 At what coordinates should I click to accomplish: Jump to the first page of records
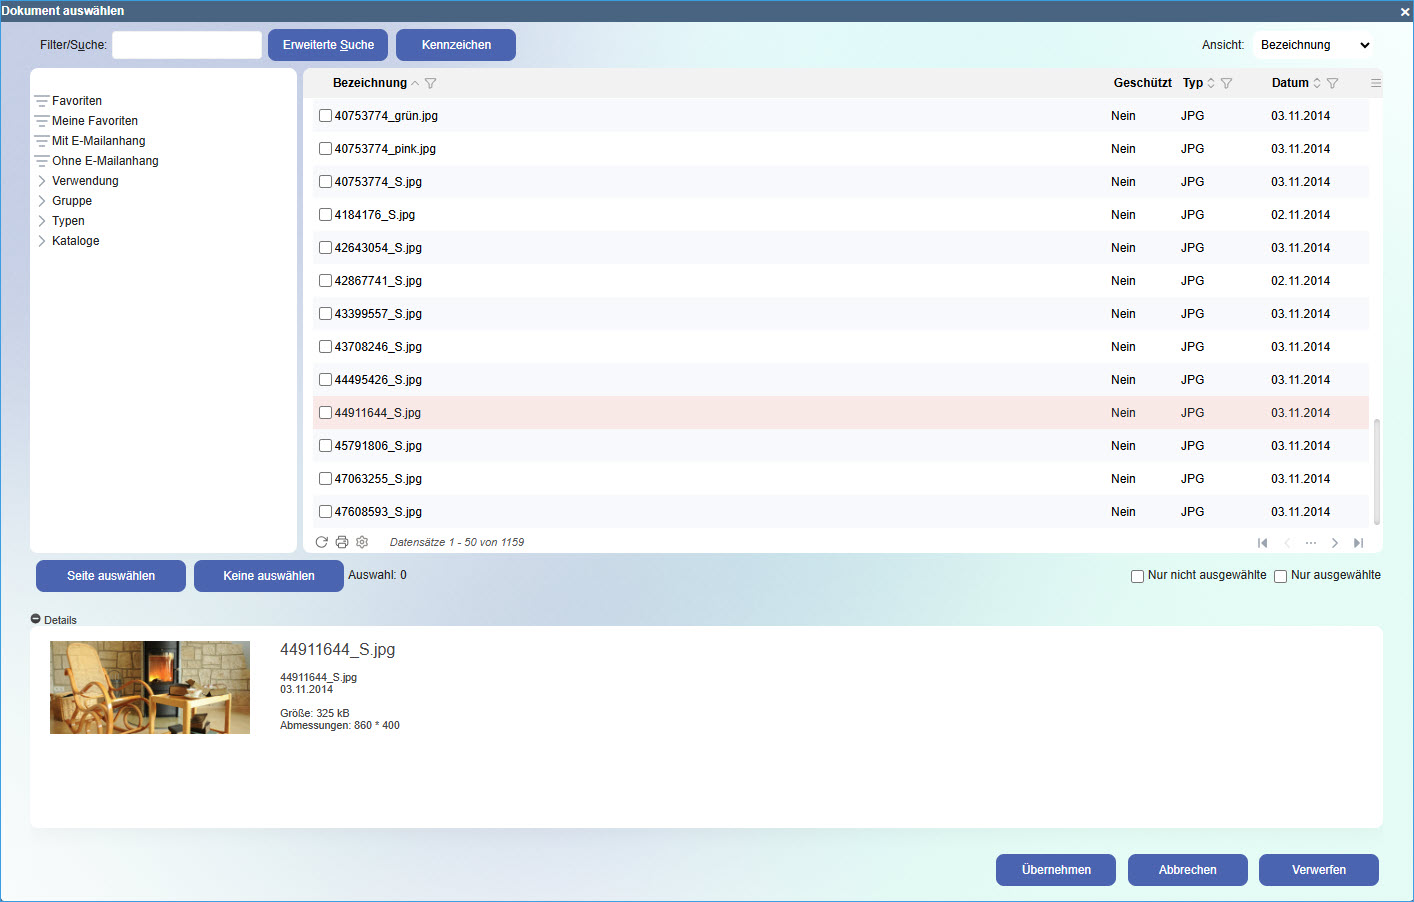(1262, 543)
